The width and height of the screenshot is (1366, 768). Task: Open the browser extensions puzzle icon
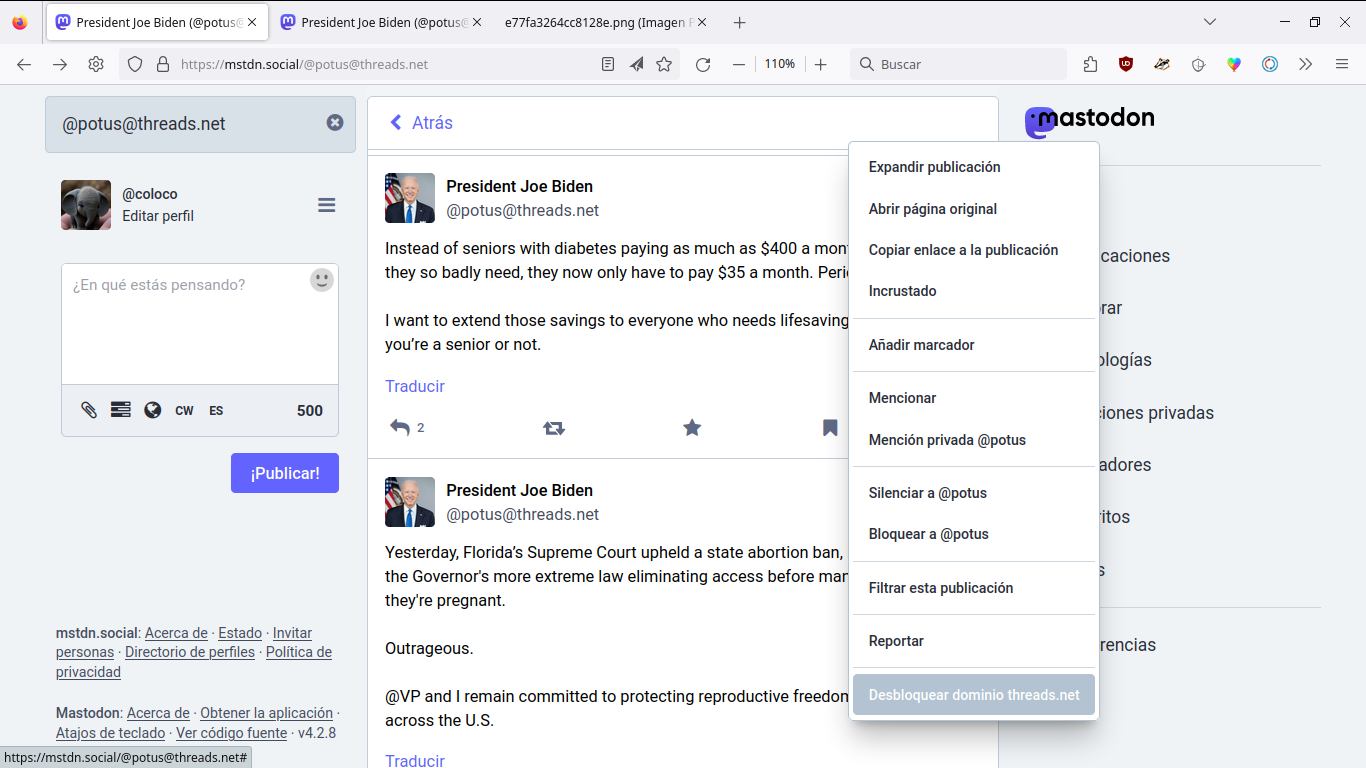pos(1090,64)
